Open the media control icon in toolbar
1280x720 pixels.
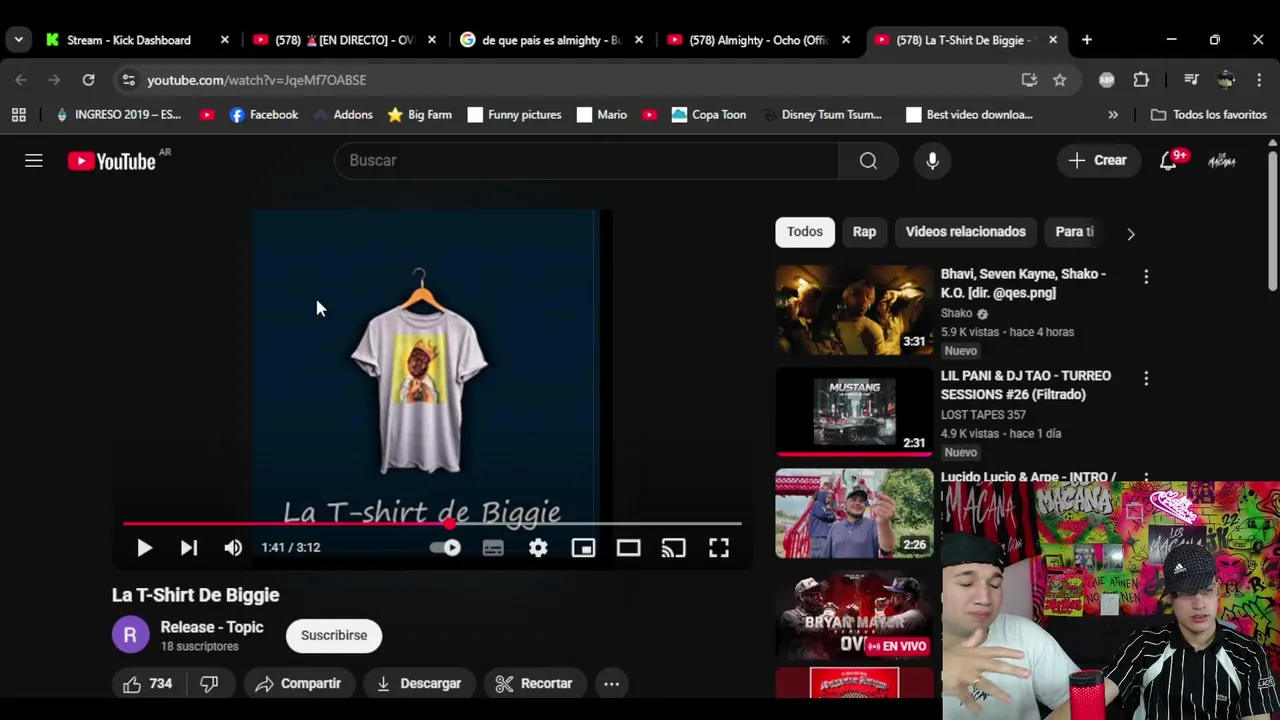pyautogui.click(x=1191, y=80)
